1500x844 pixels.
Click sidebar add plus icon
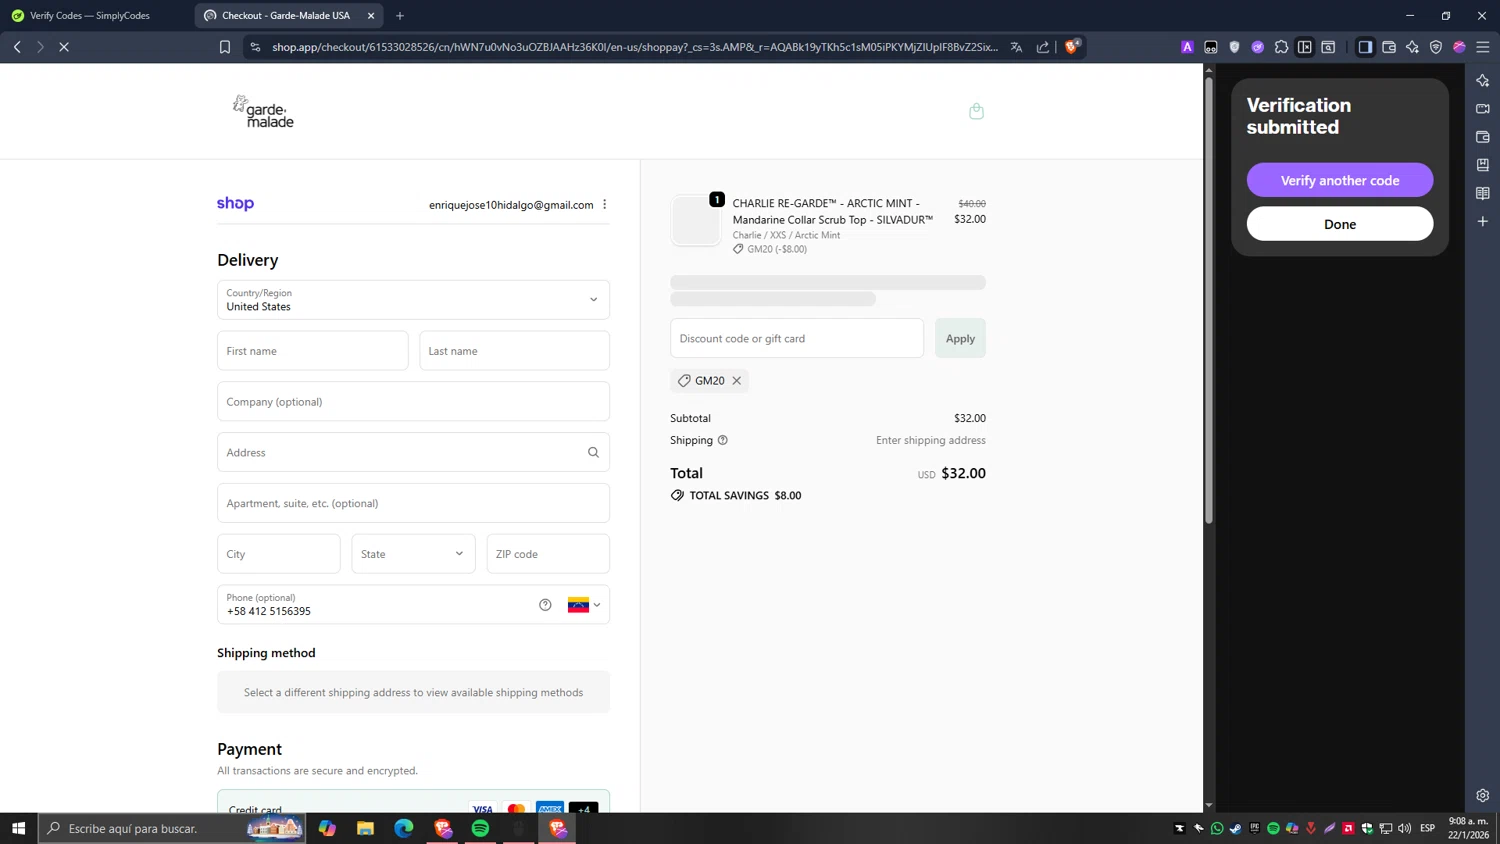pos(1483,221)
